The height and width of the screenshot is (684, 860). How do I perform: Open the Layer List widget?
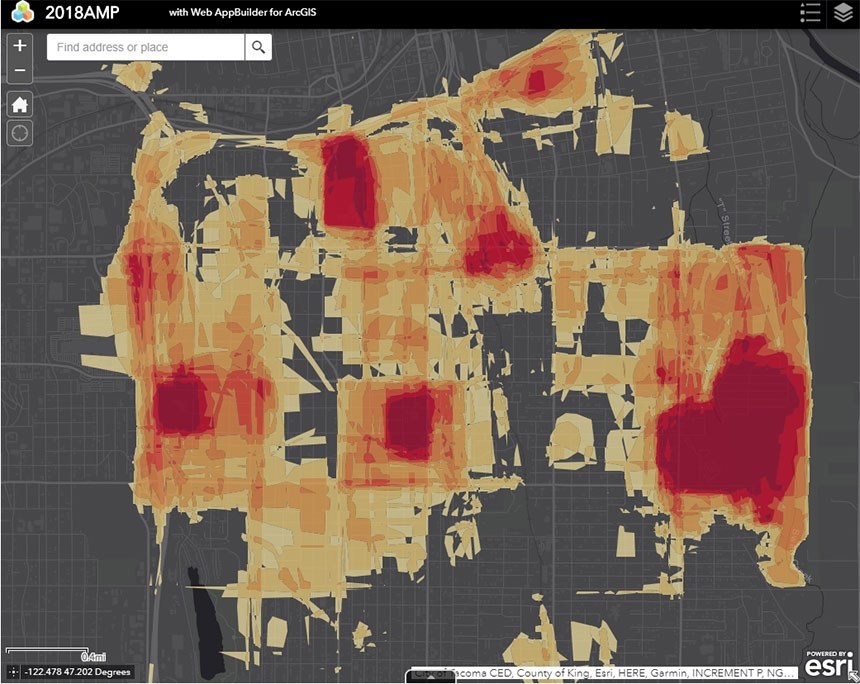pyautogui.click(x=843, y=13)
